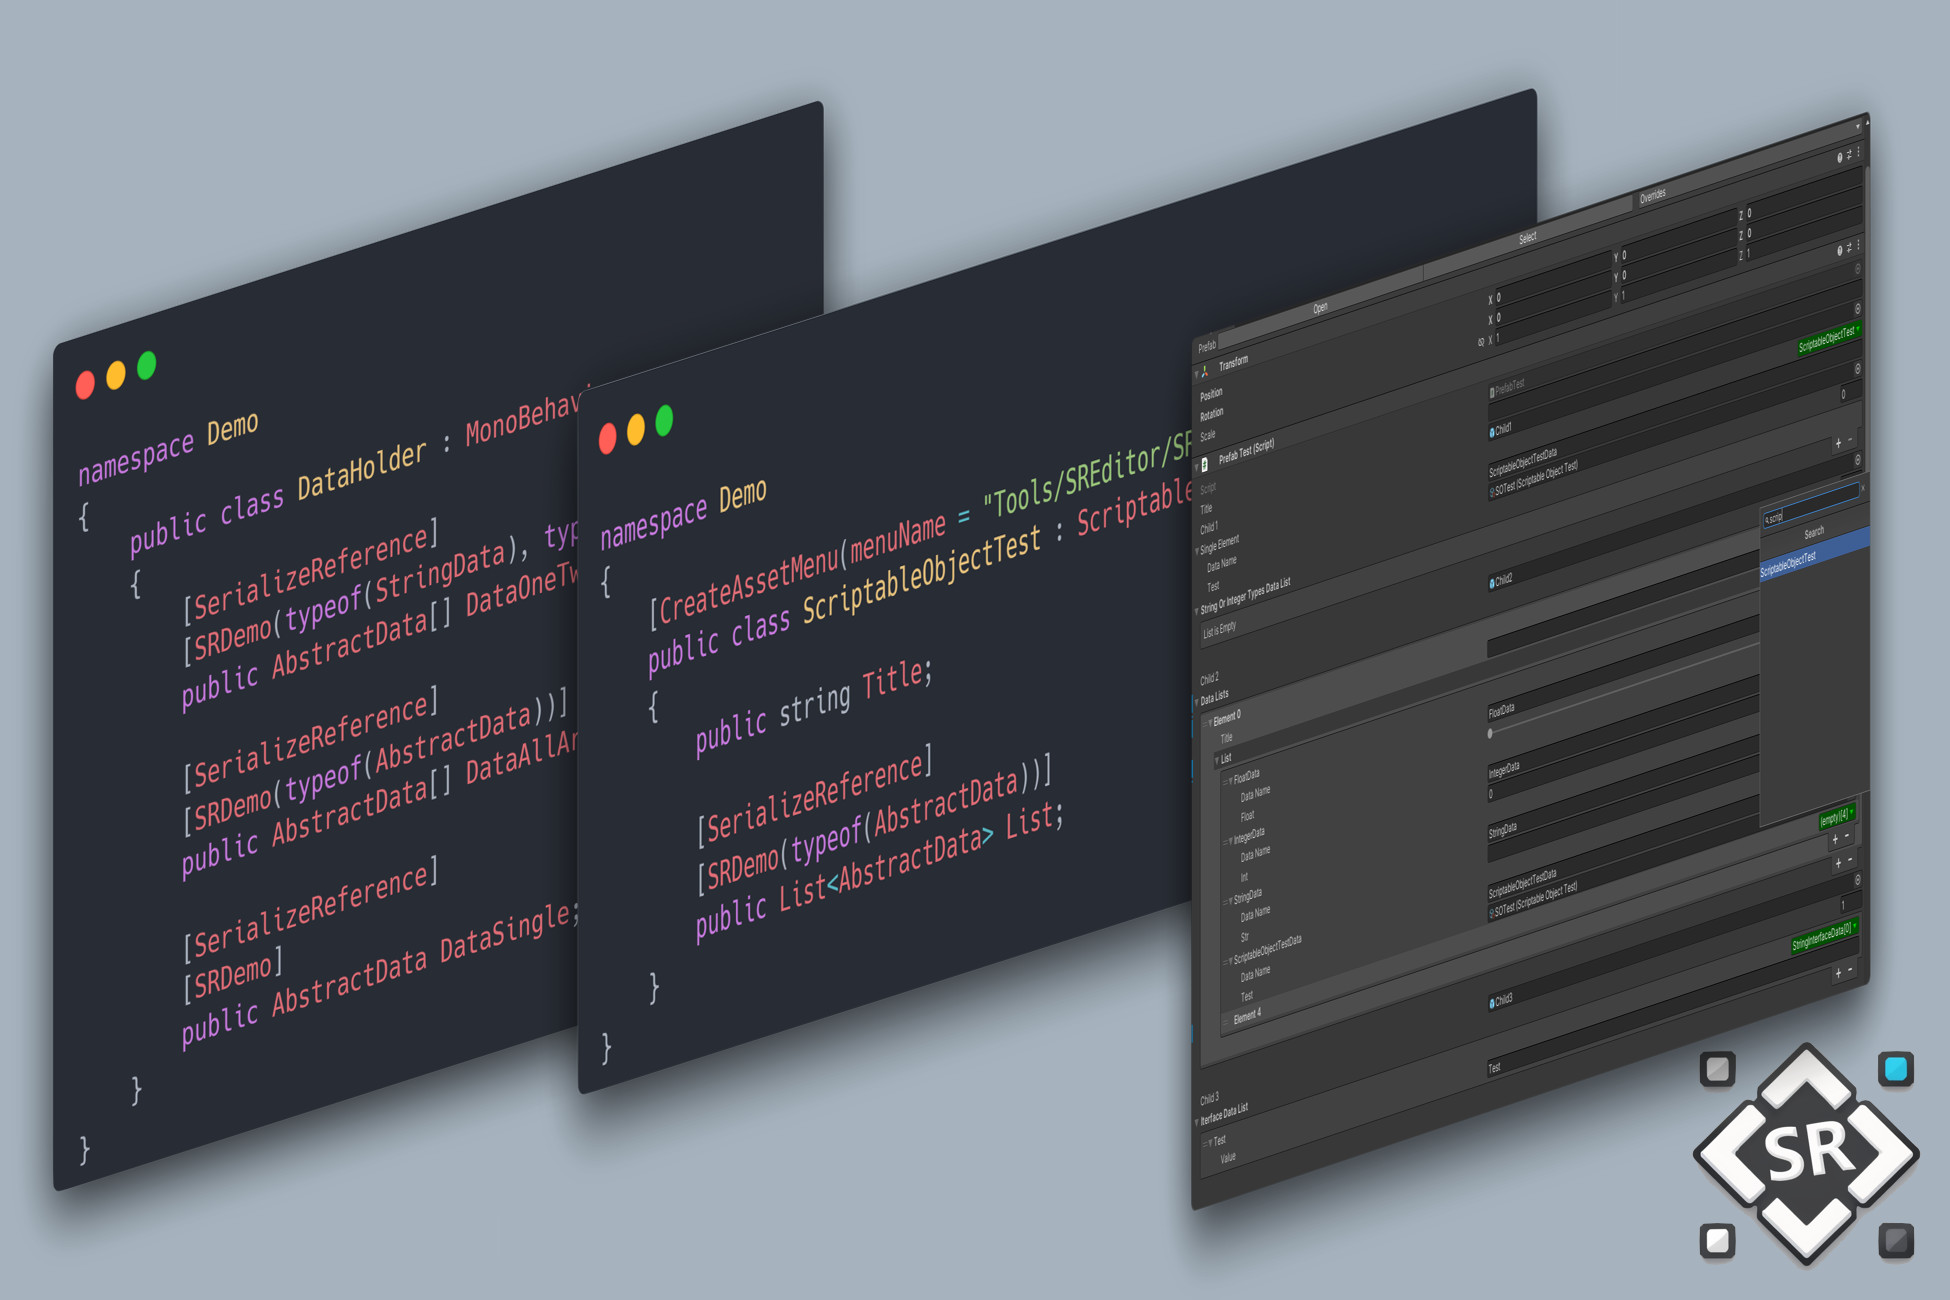Add an element to String Or Integer Types Data List
Image resolution: width=1950 pixels, height=1300 pixels.
(1838, 443)
